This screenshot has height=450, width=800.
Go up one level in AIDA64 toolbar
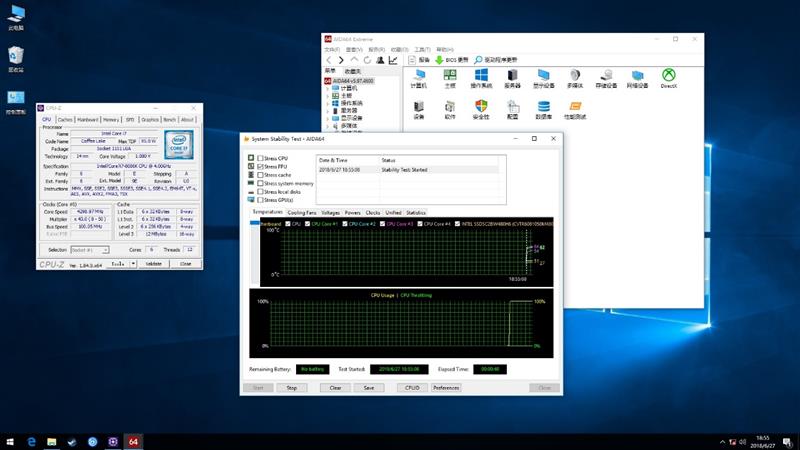click(x=354, y=60)
